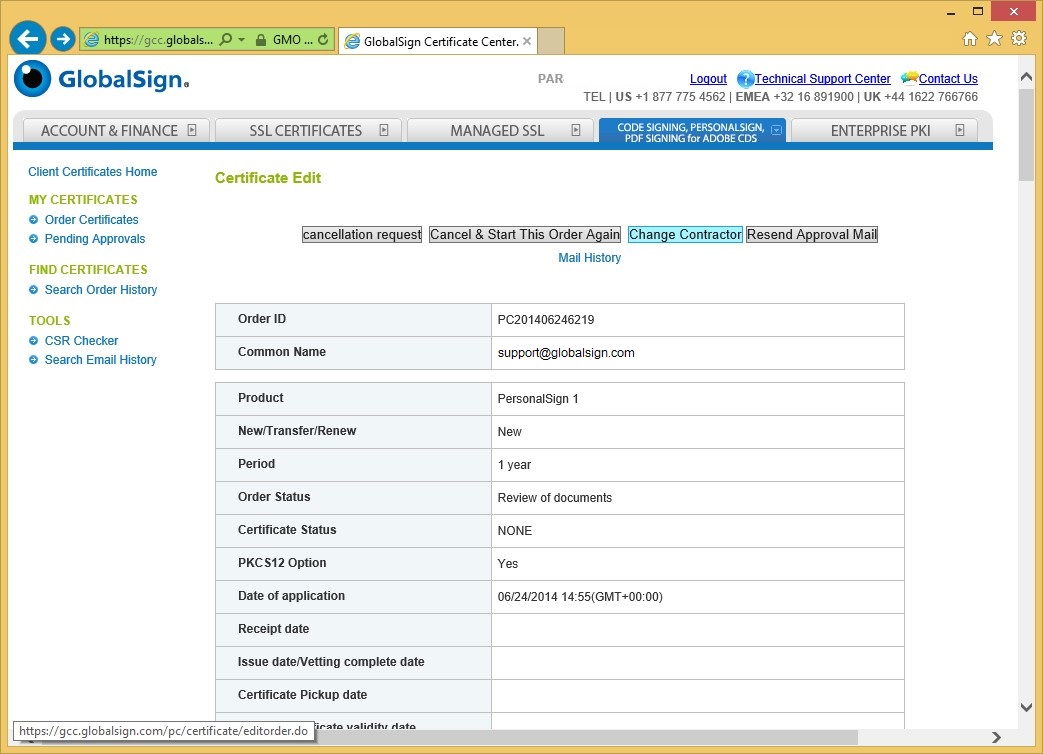Click the browser back arrow button
This screenshot has height=754, width=1043.
pyautogui.click(x=27, y=39)
